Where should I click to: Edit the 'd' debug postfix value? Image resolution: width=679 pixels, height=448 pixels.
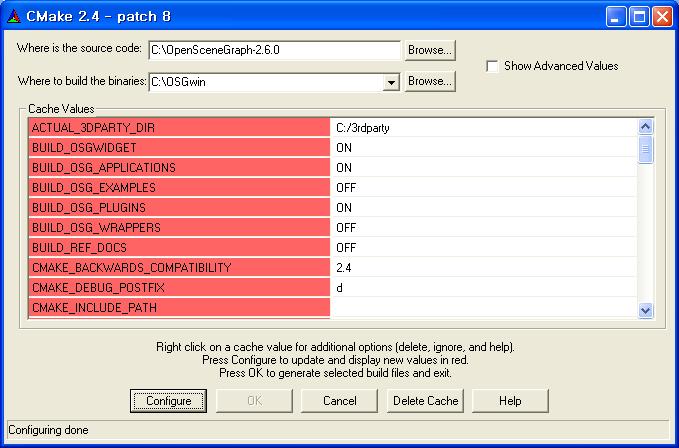coord(484,287)
